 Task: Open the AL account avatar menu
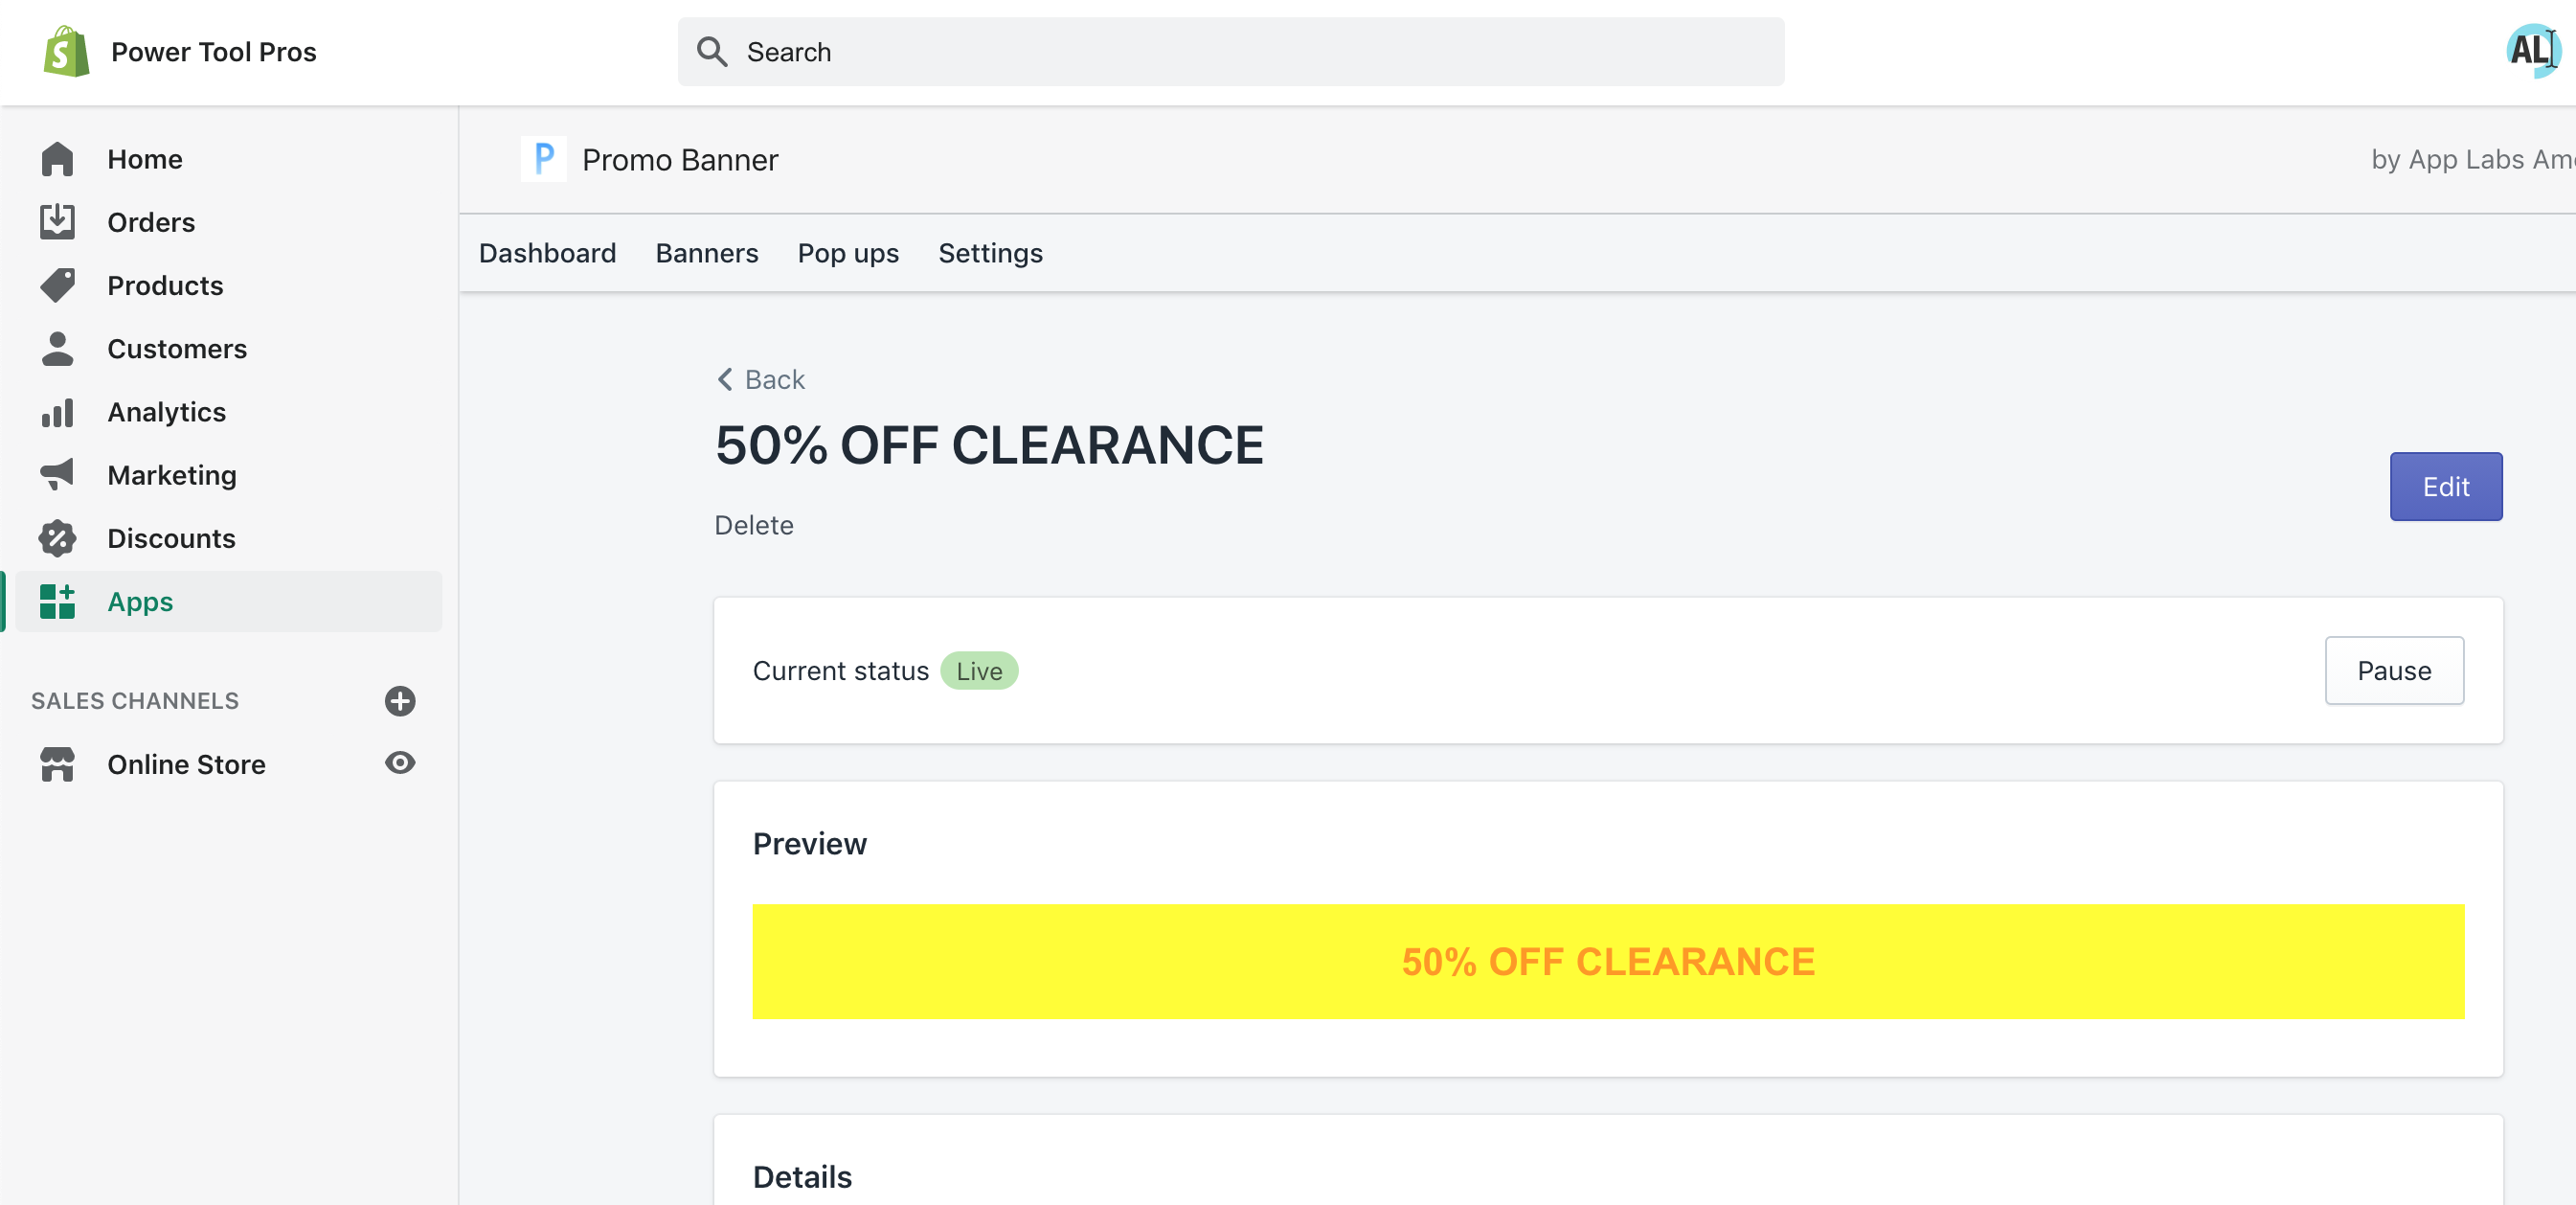click(2531, 49)
